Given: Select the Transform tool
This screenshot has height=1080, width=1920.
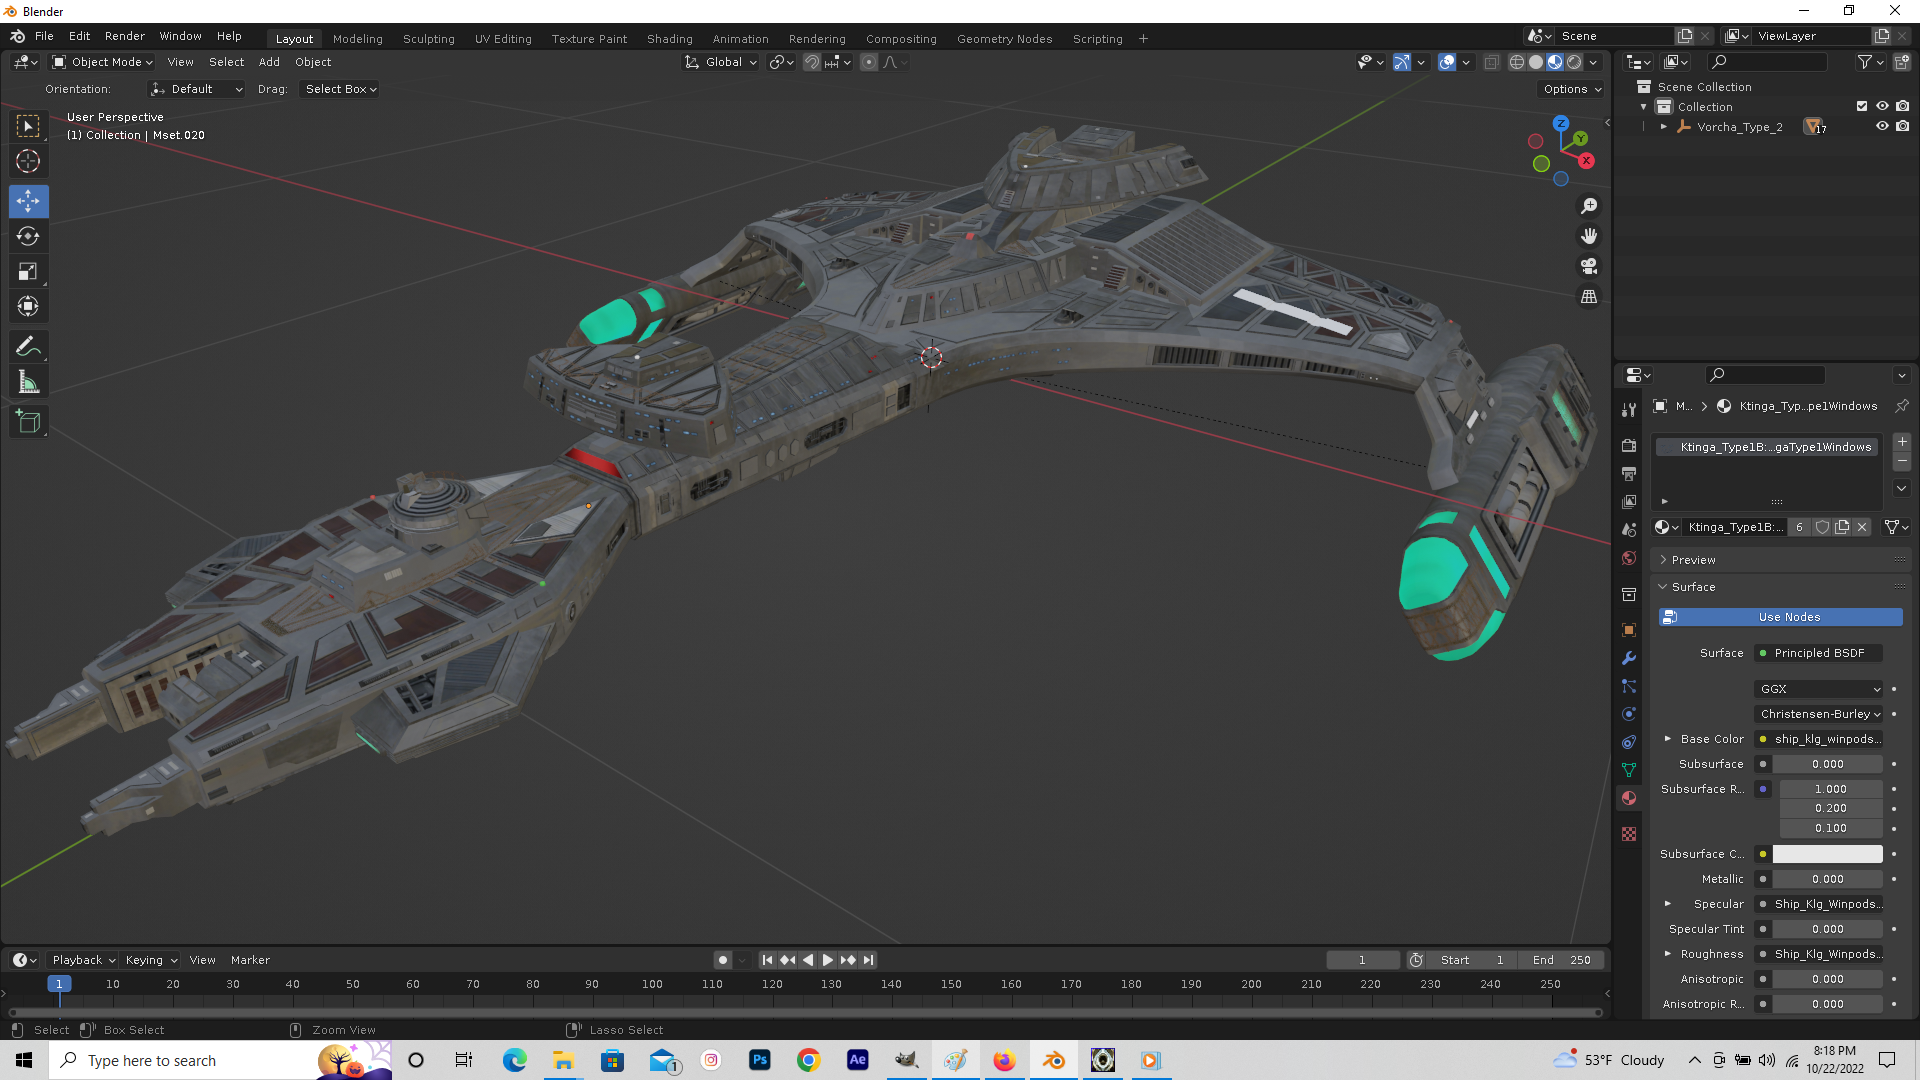Looking at the screenshot, I should (28, 306).
